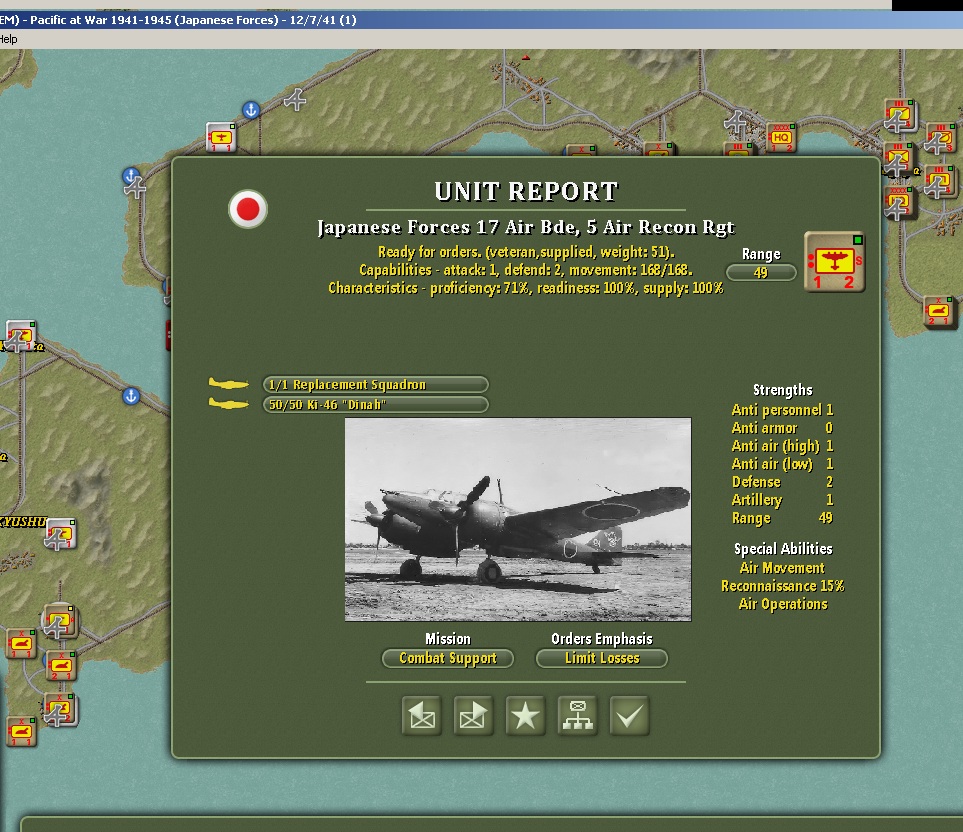
Task: Click the air unit counter in report
Action: tap(834, 262)
